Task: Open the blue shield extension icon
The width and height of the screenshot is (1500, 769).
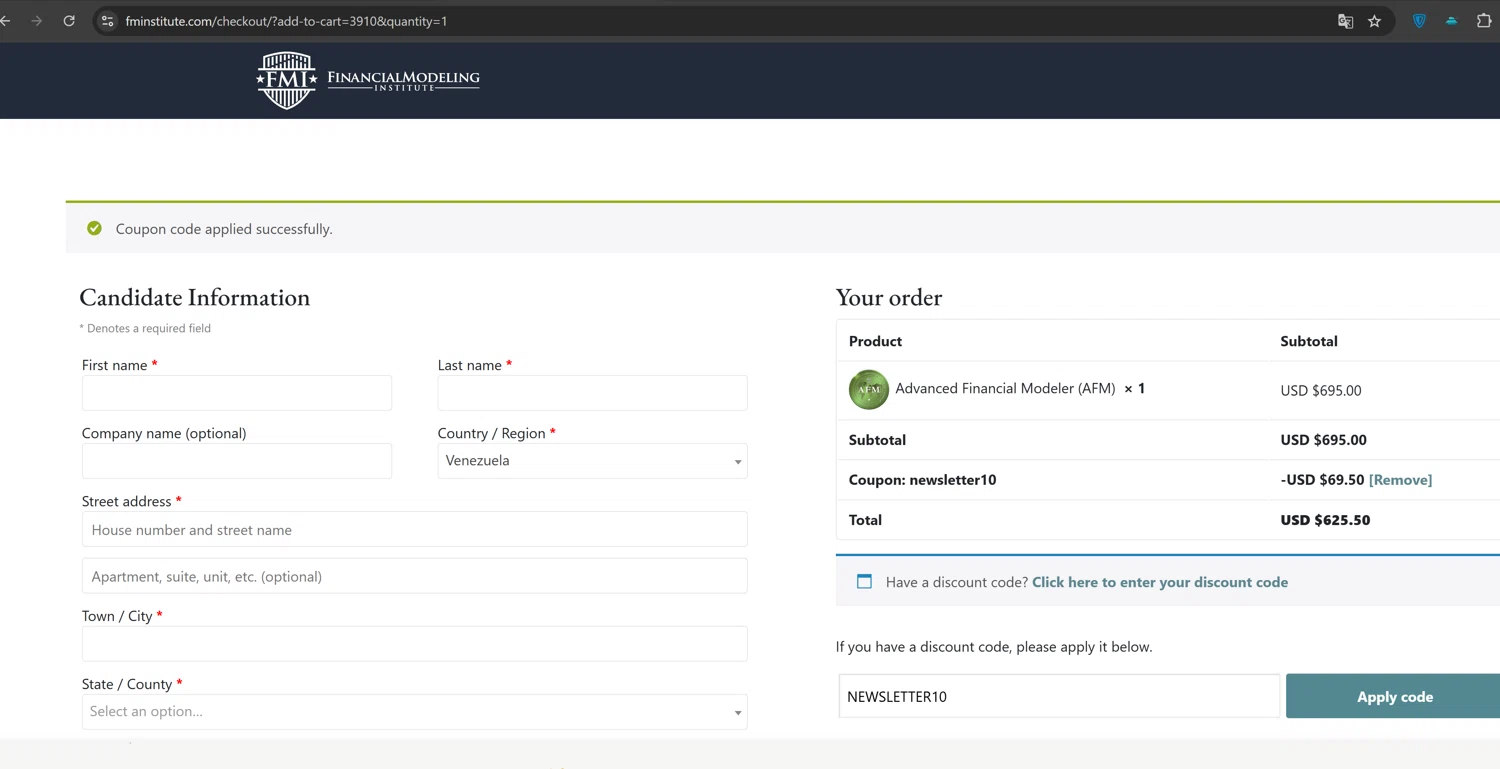Action: [1419, 21]
